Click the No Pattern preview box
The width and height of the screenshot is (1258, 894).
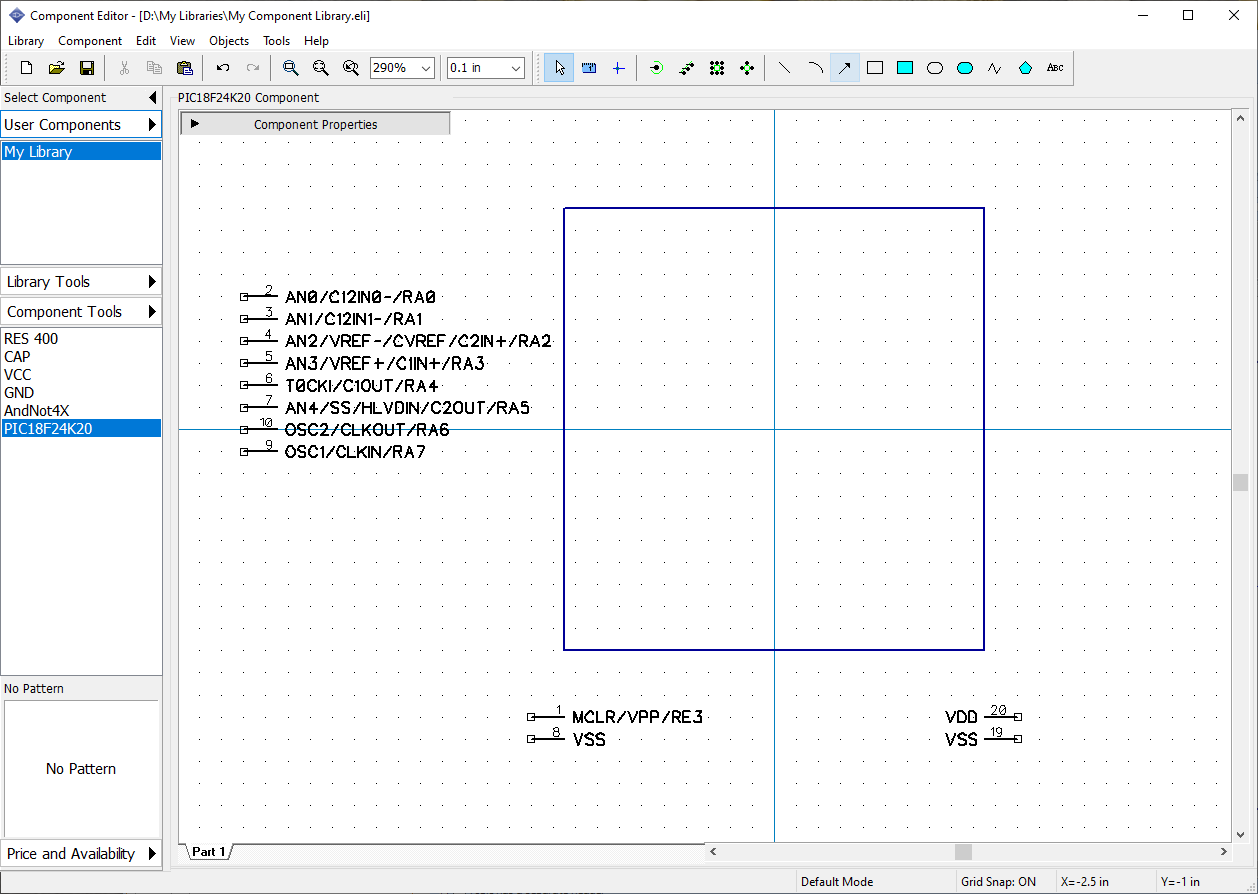[x=82, y=769]
